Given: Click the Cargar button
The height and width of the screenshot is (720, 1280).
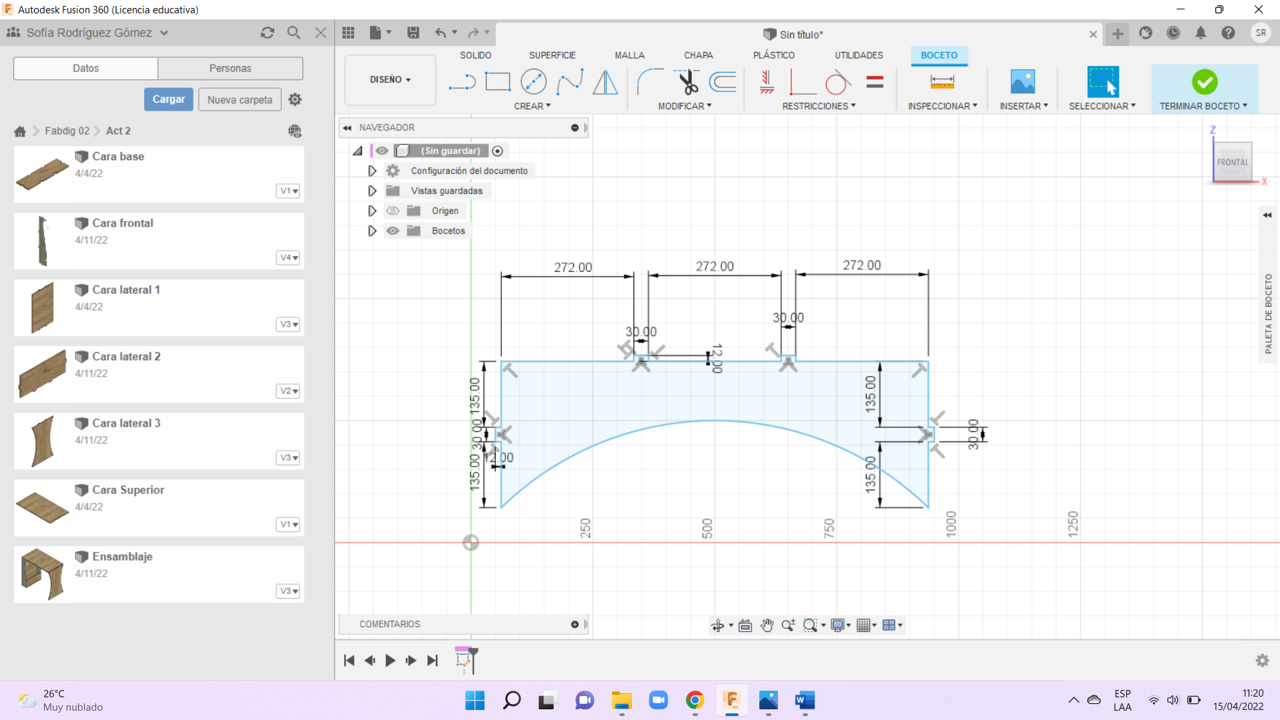Looking at the screenshot, I should pyautogui.click(x=168, y=99).
